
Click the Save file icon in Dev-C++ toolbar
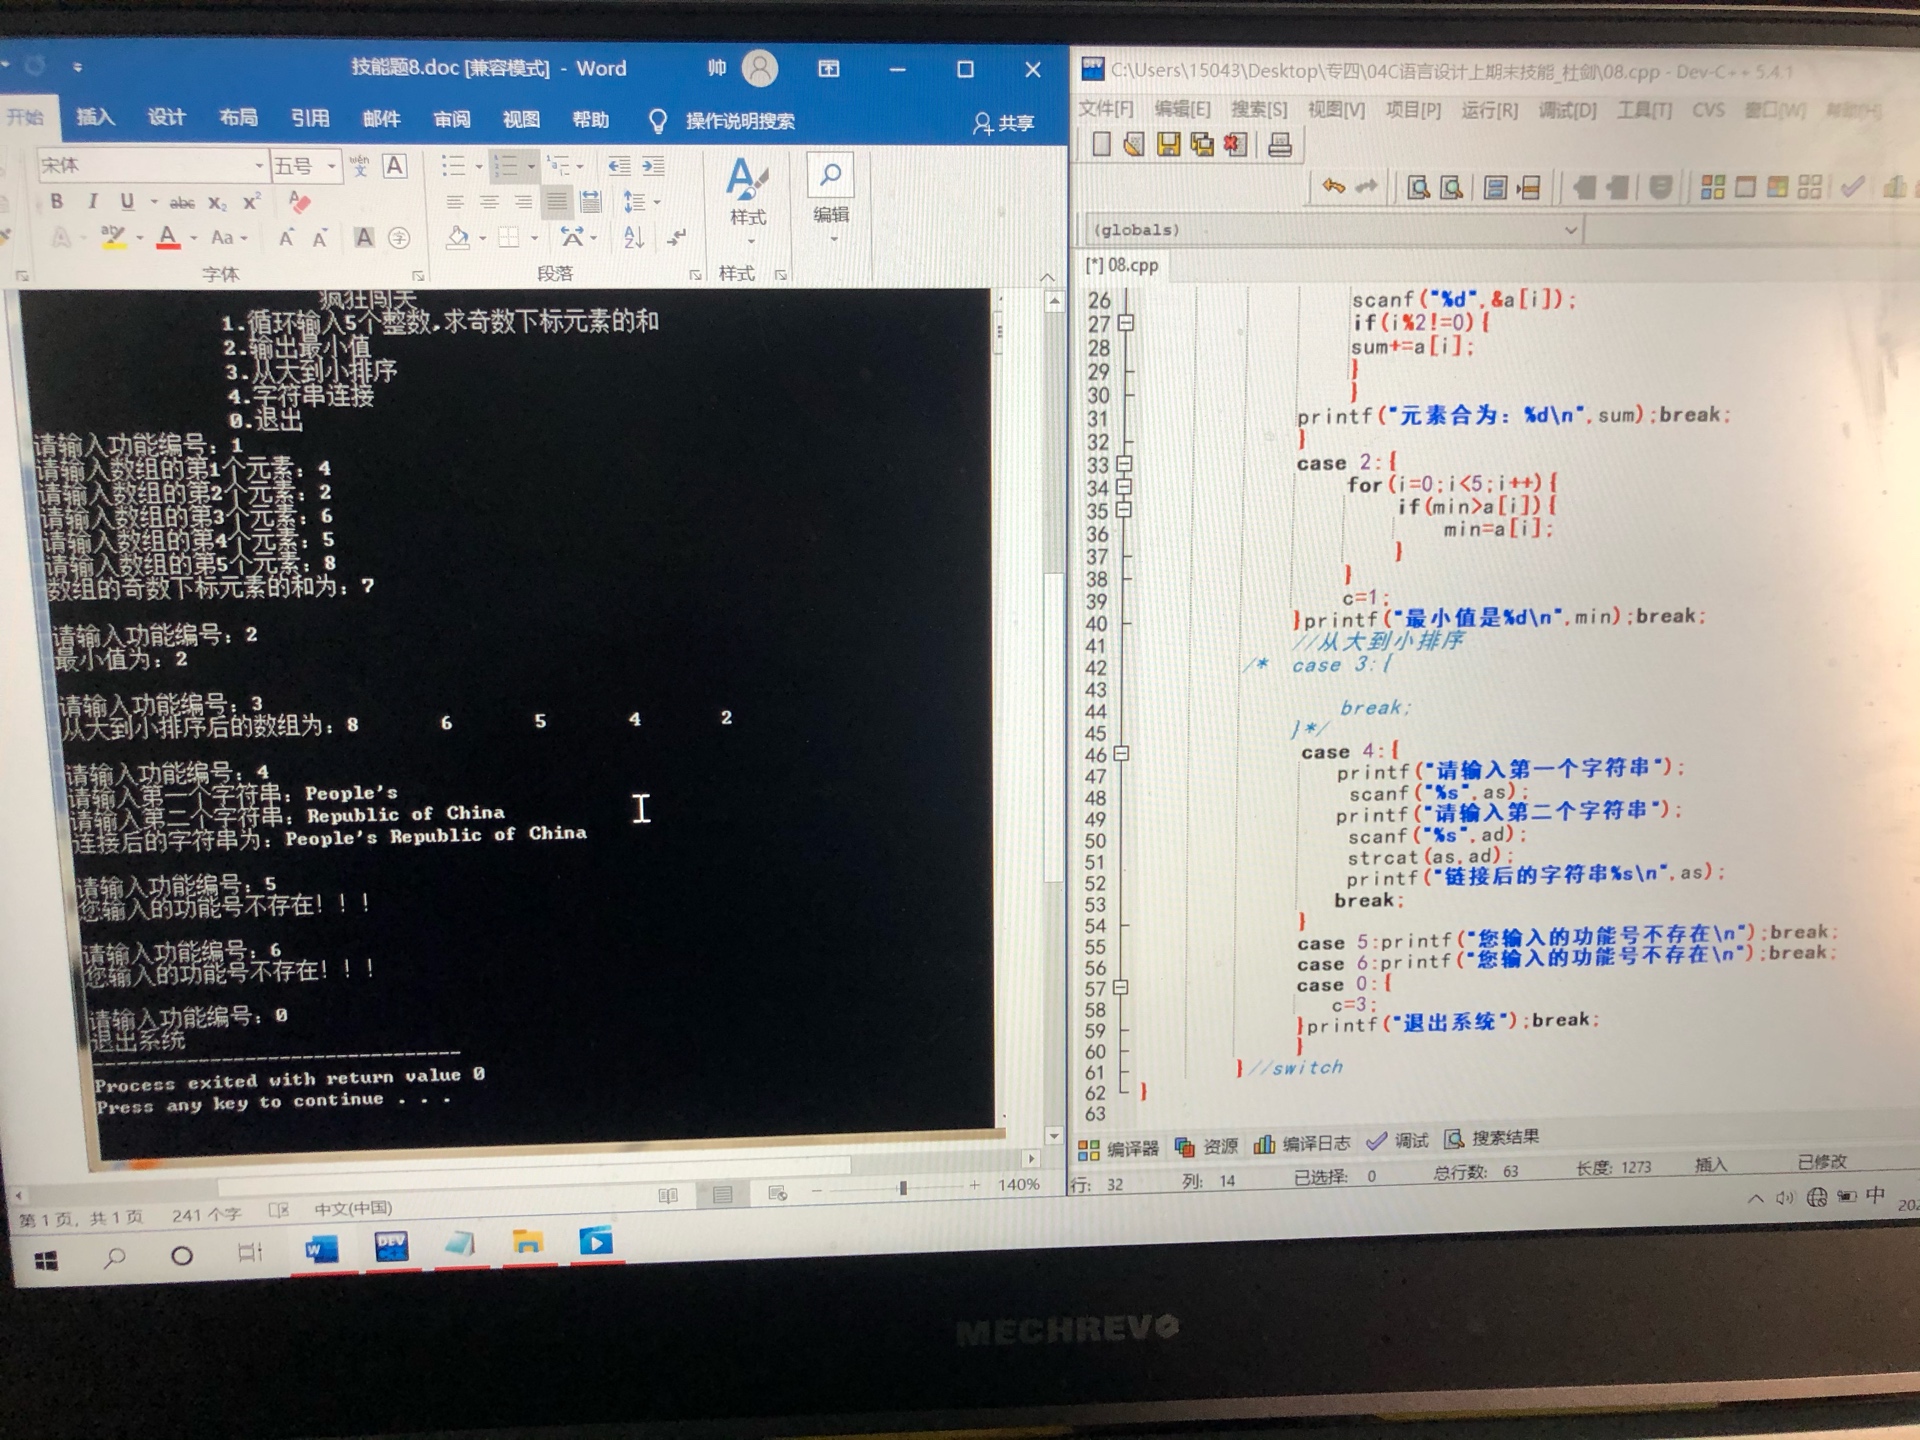(1167, 145)
